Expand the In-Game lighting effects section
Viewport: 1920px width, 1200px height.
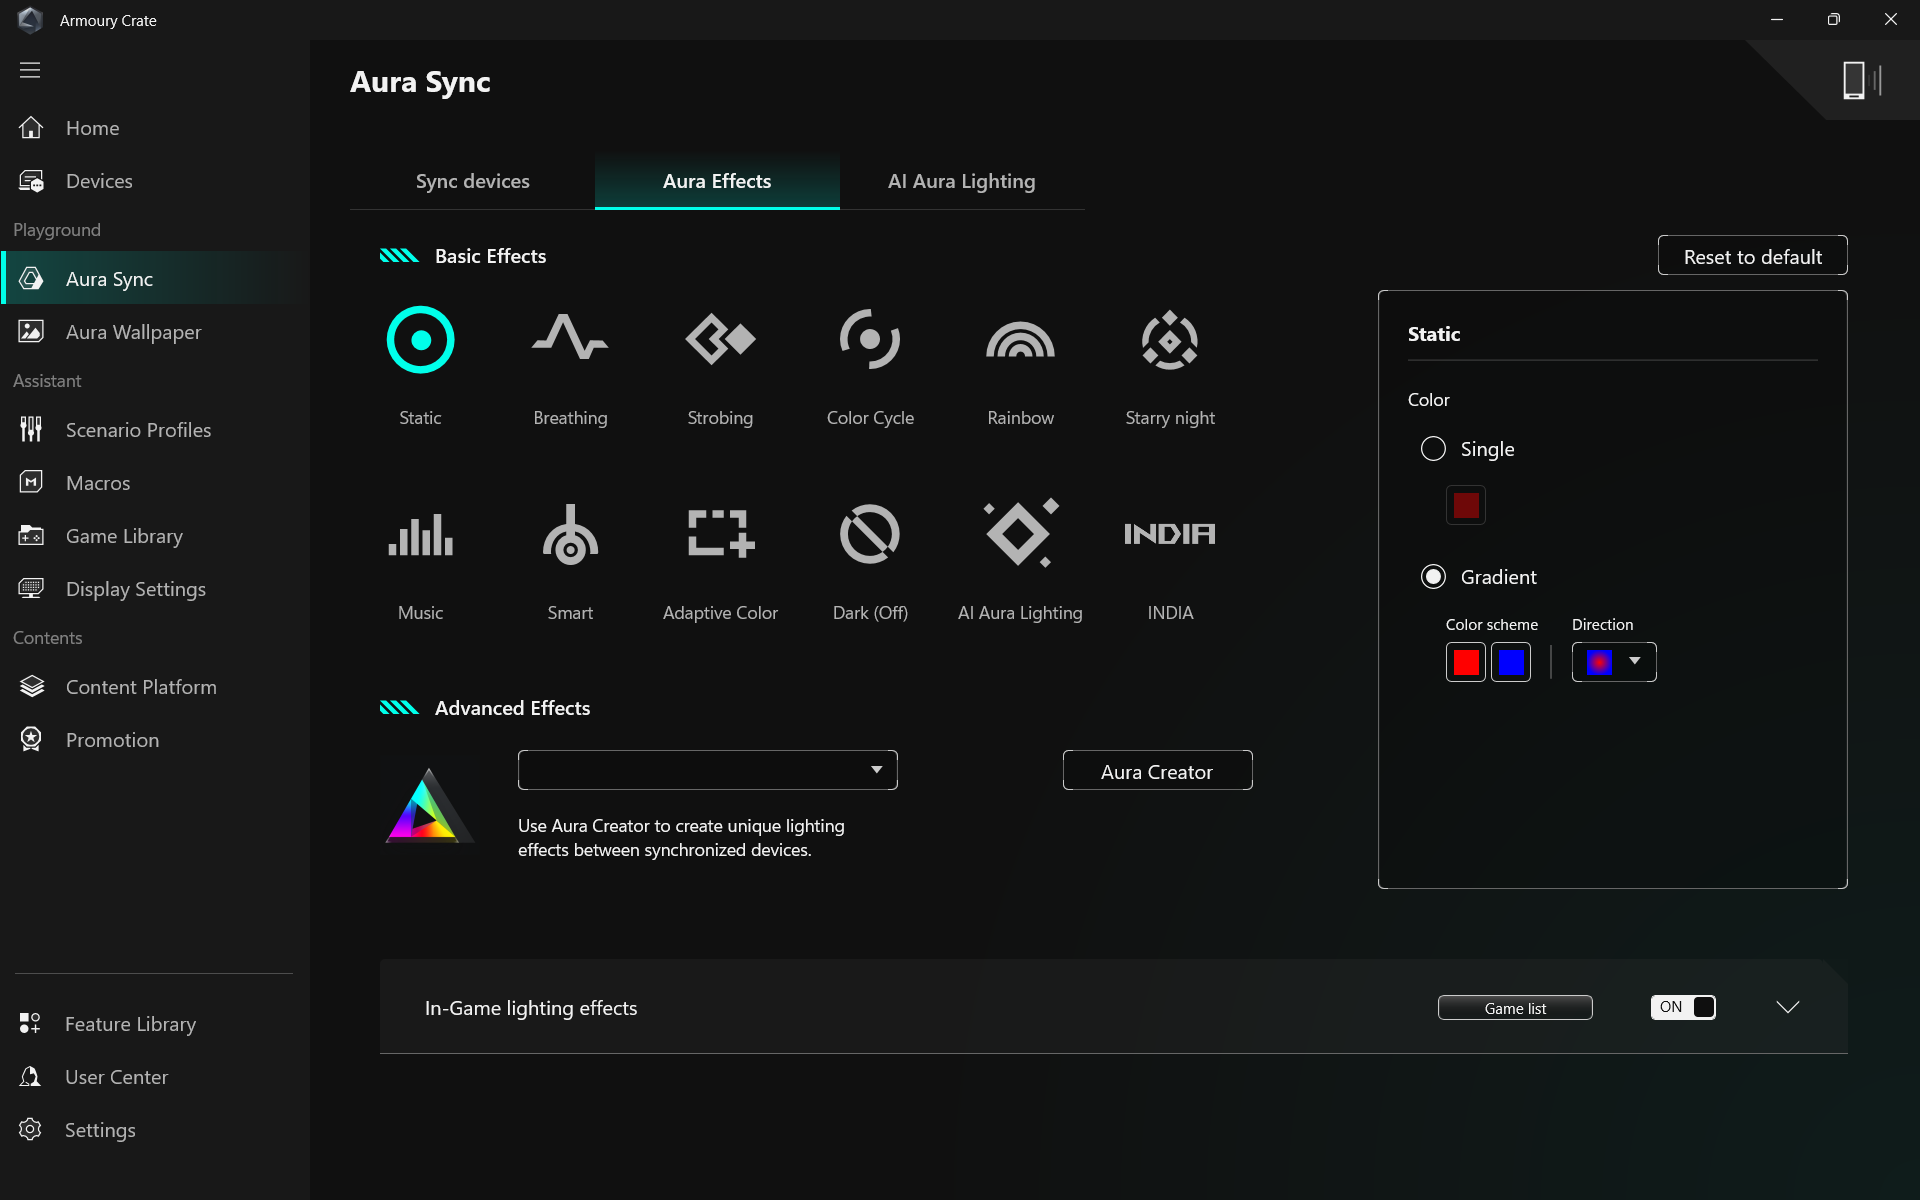pyautogui.click(x=1788, y=1007)
